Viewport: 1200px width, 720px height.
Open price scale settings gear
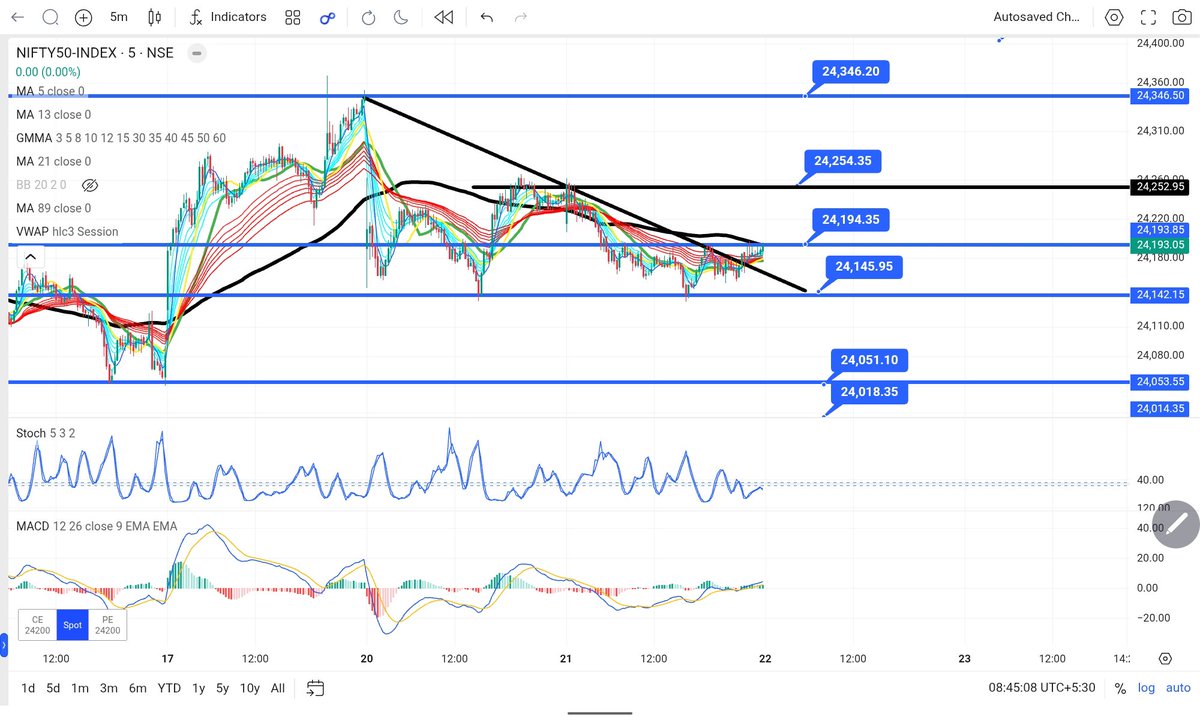pyautogui.click(x=1165, y=658)
